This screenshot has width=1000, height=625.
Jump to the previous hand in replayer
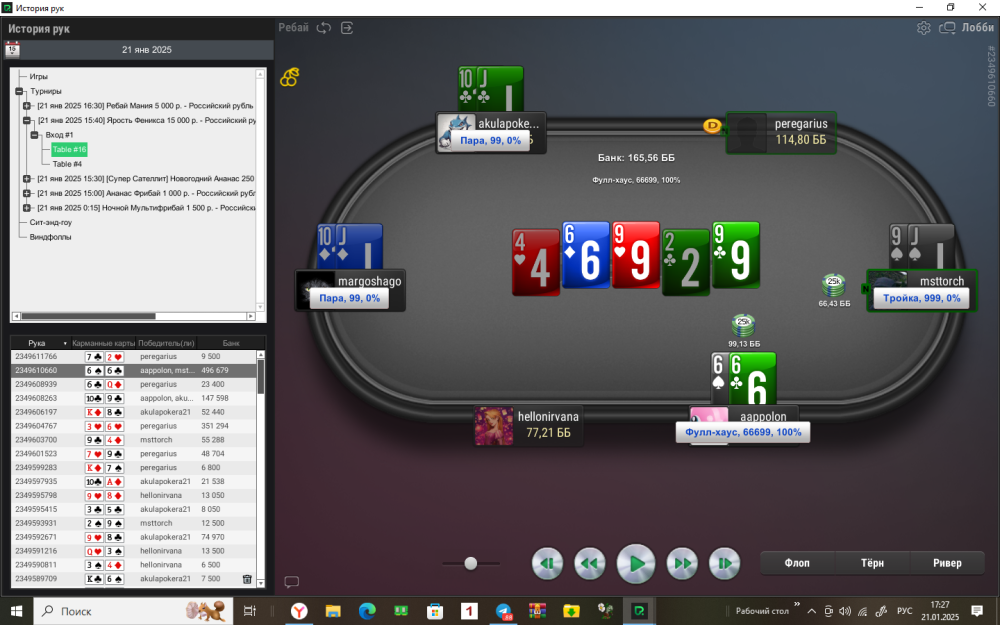click(x=546, y=564)
